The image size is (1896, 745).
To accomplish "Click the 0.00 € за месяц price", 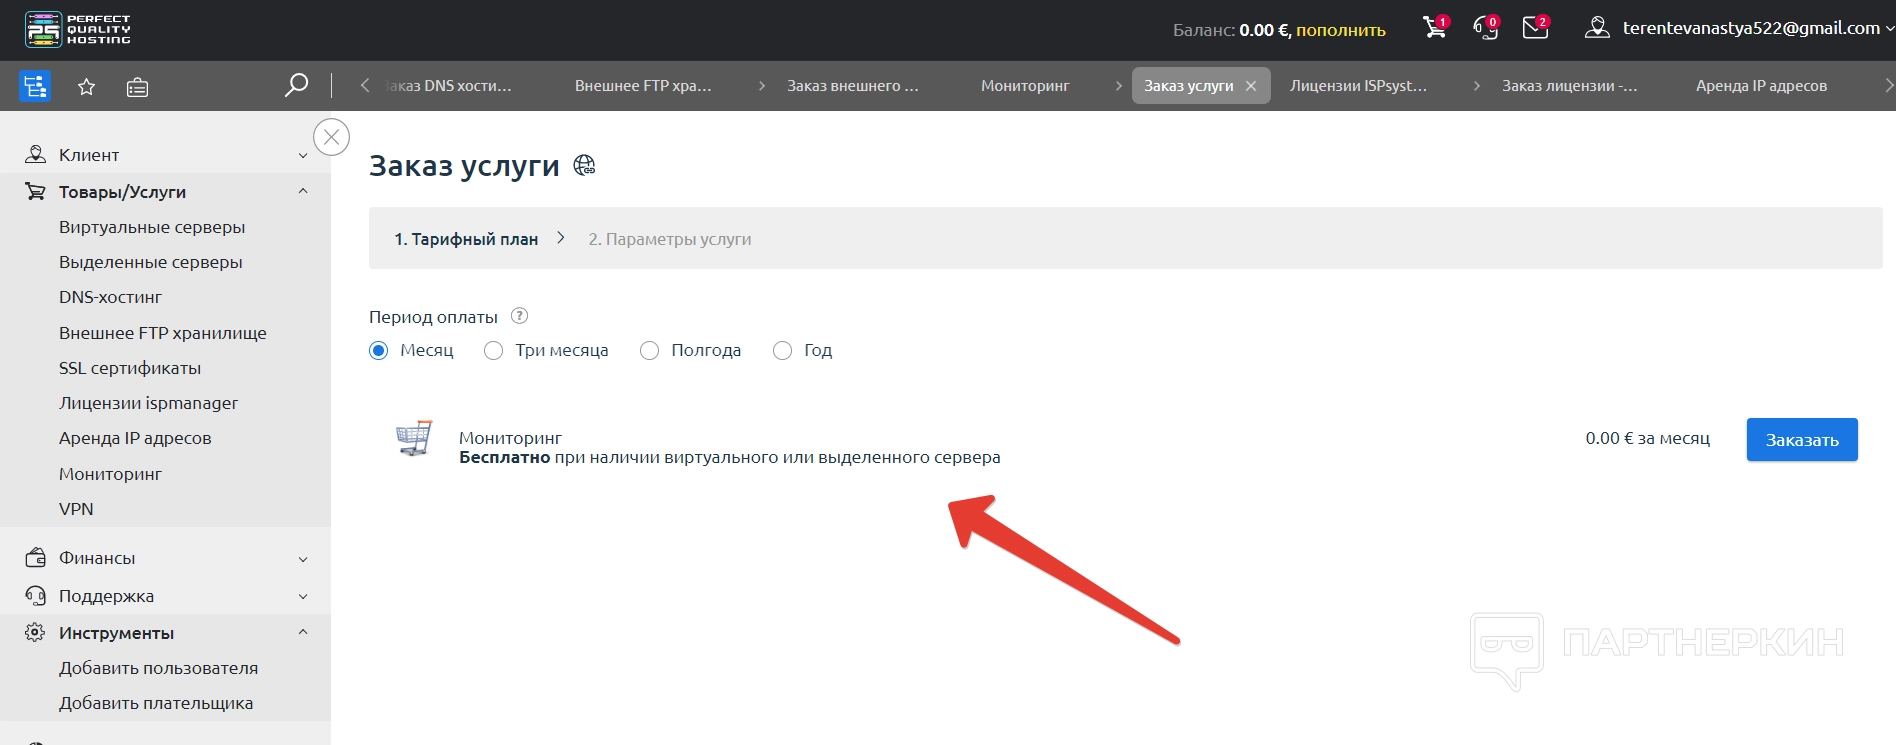I will click(1648, 438).
